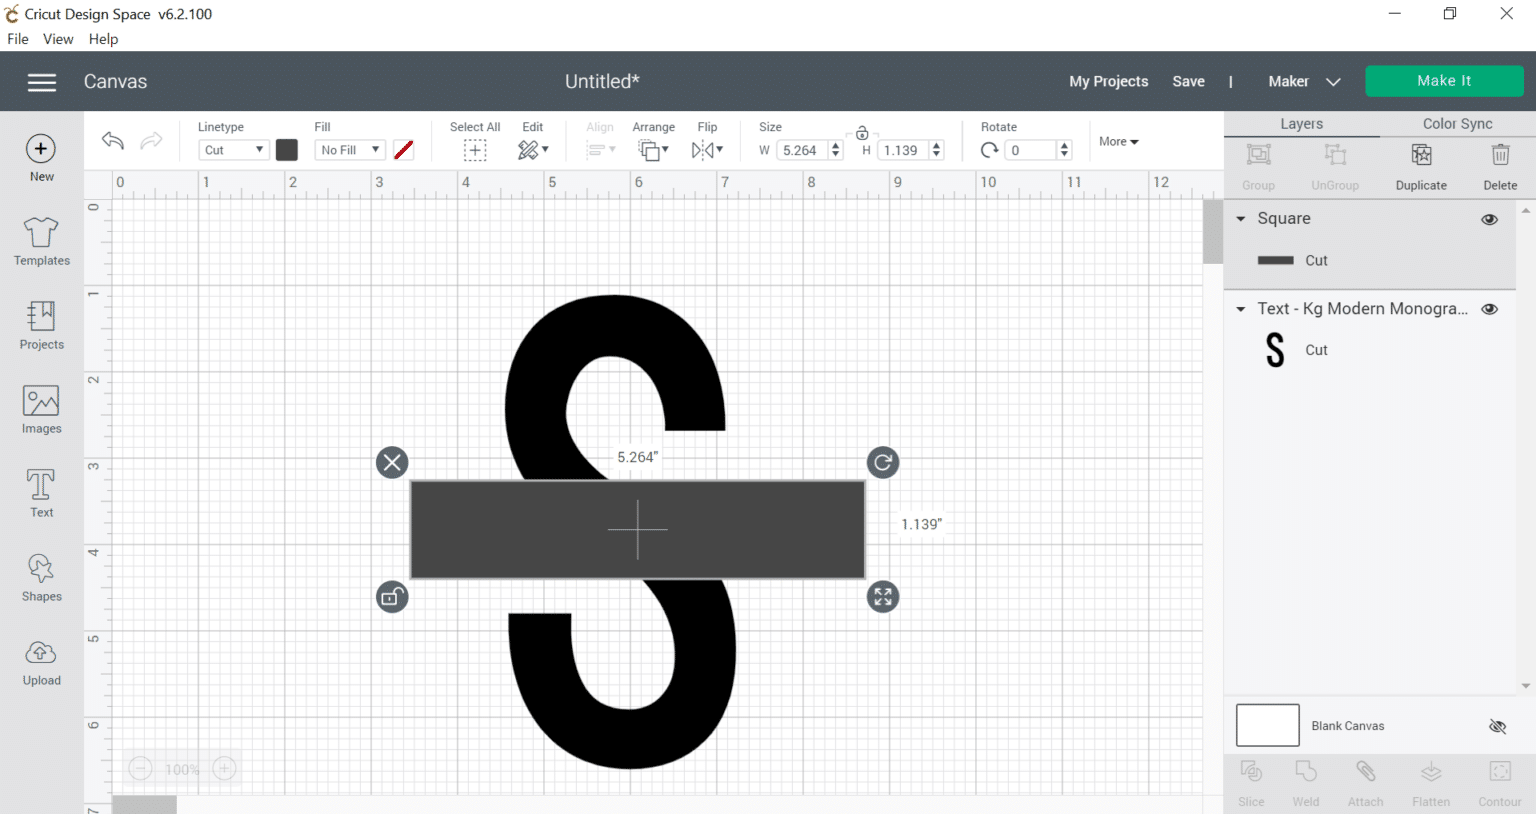The width and height of the screenshot is (1536, 814).
Task: Open the Images panel
Action: tap(40, 408)
